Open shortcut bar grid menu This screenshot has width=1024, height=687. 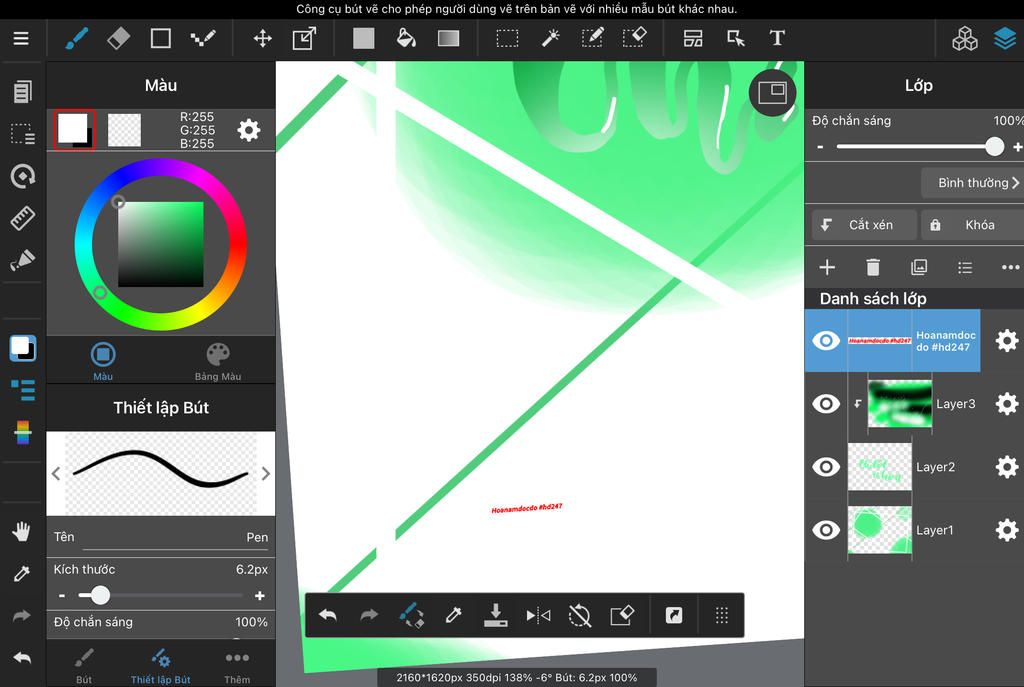[x=721, y=615]
